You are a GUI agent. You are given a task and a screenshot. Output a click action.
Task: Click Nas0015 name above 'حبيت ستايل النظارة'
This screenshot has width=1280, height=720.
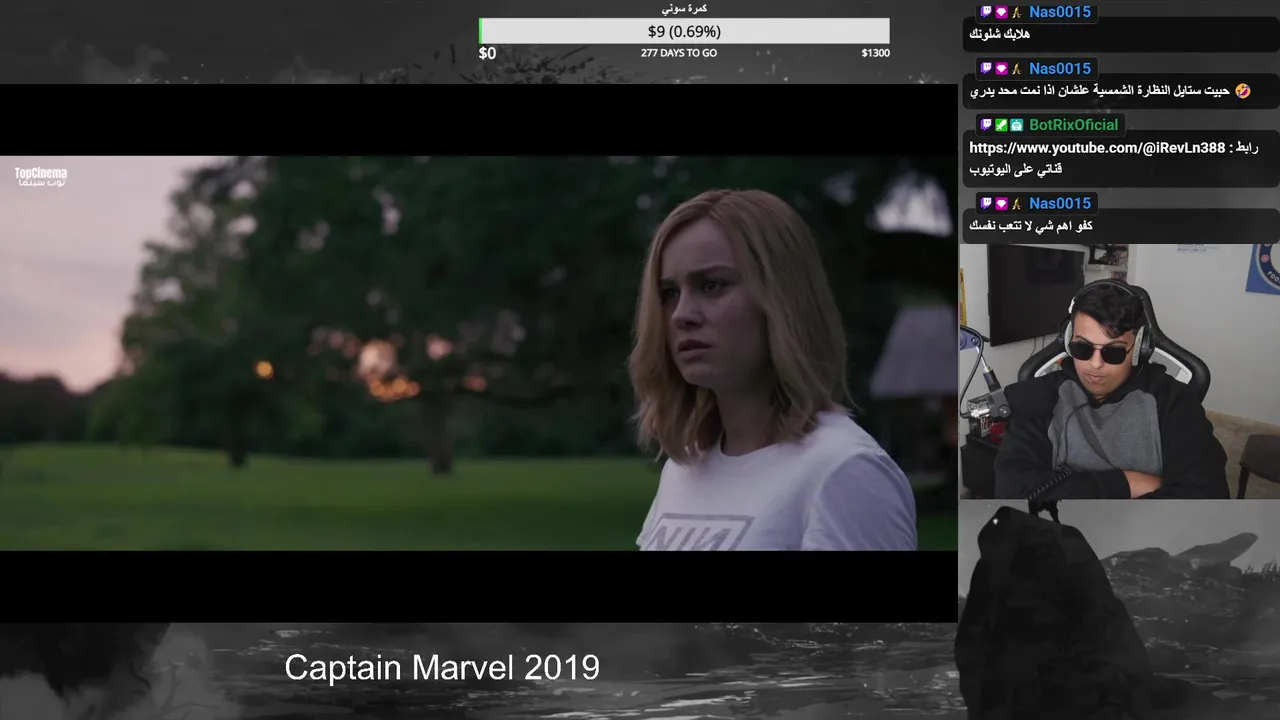pos(1060,69)
